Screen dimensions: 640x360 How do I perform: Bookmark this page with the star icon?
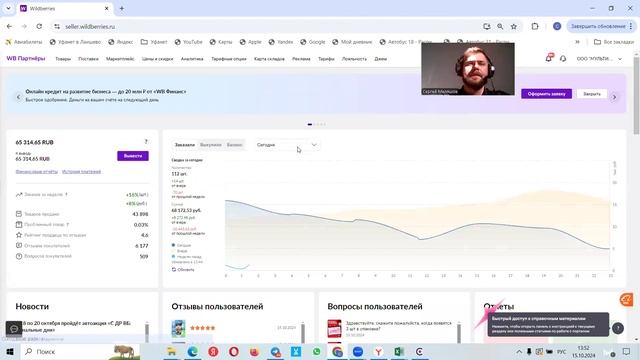click(x=514, y=27)
